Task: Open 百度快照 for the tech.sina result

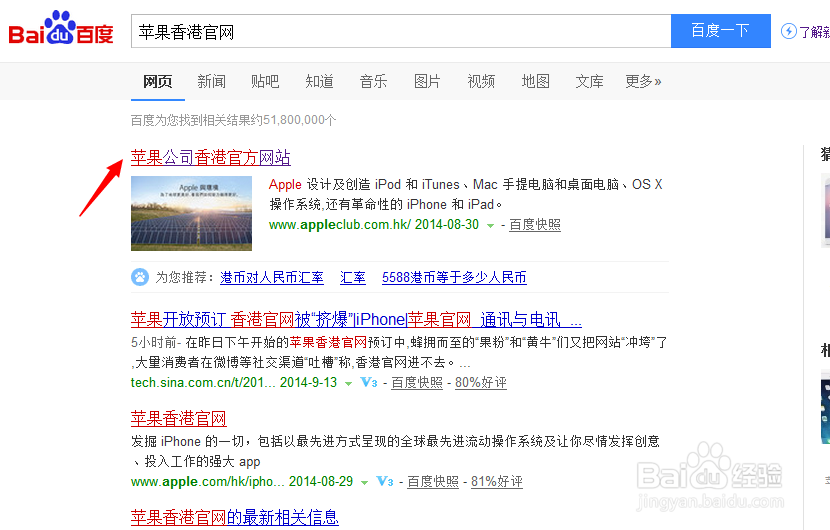Action: click(x=417, y=382)
